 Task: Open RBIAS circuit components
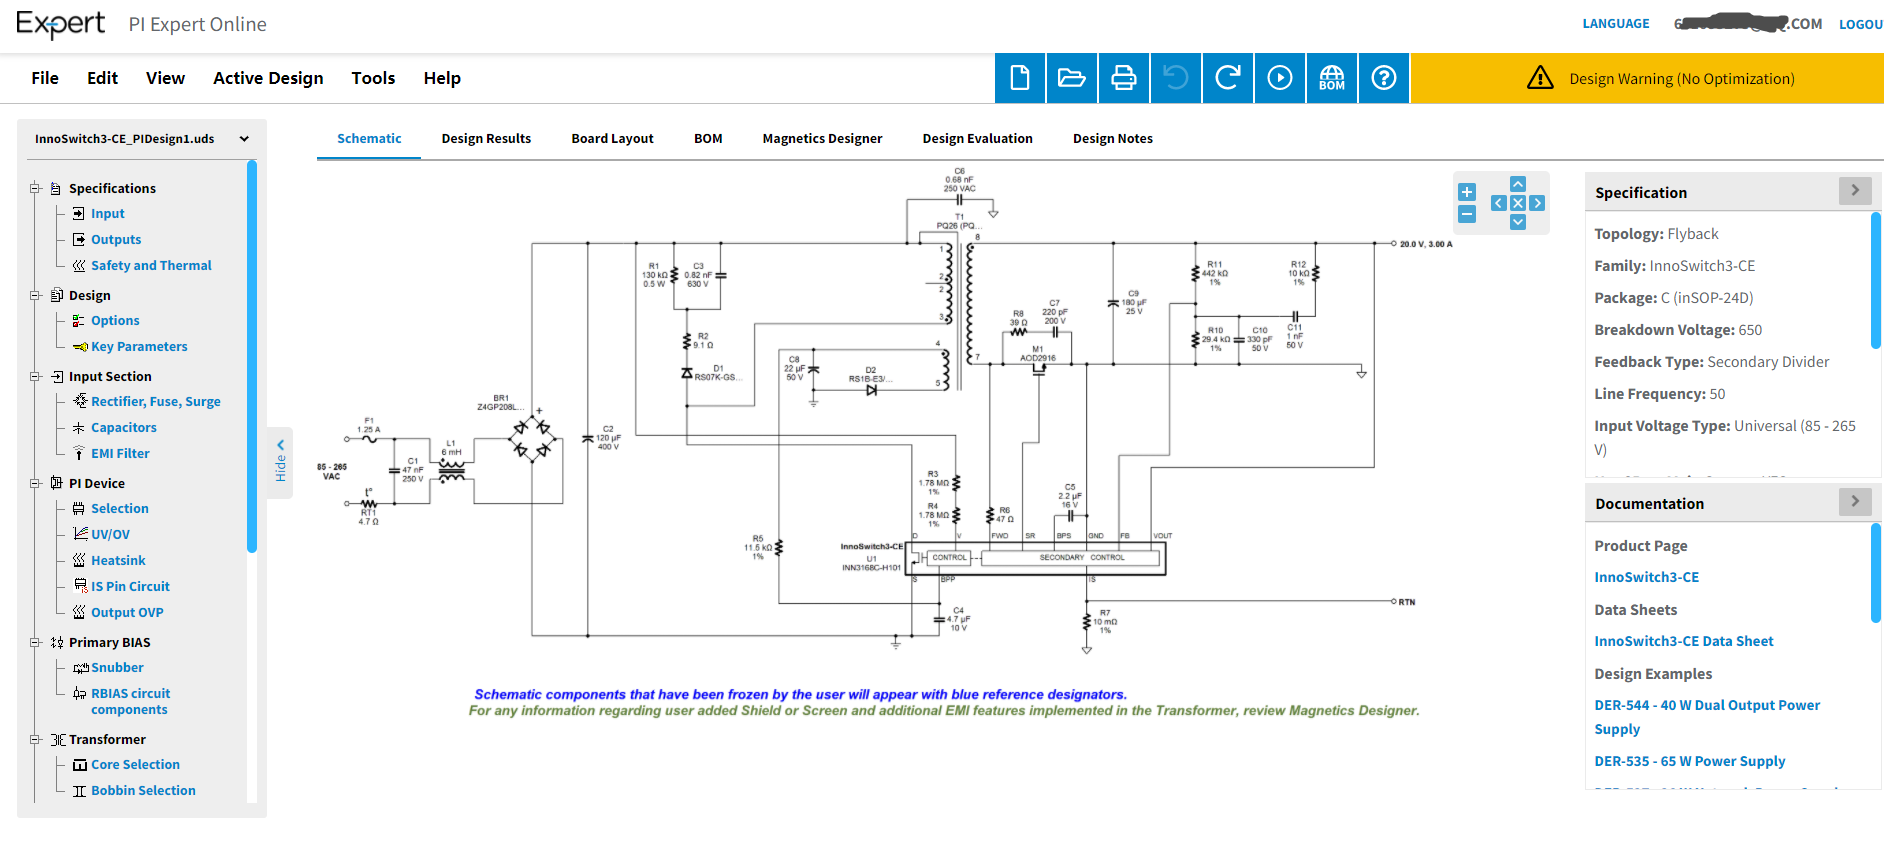(130, 702)
